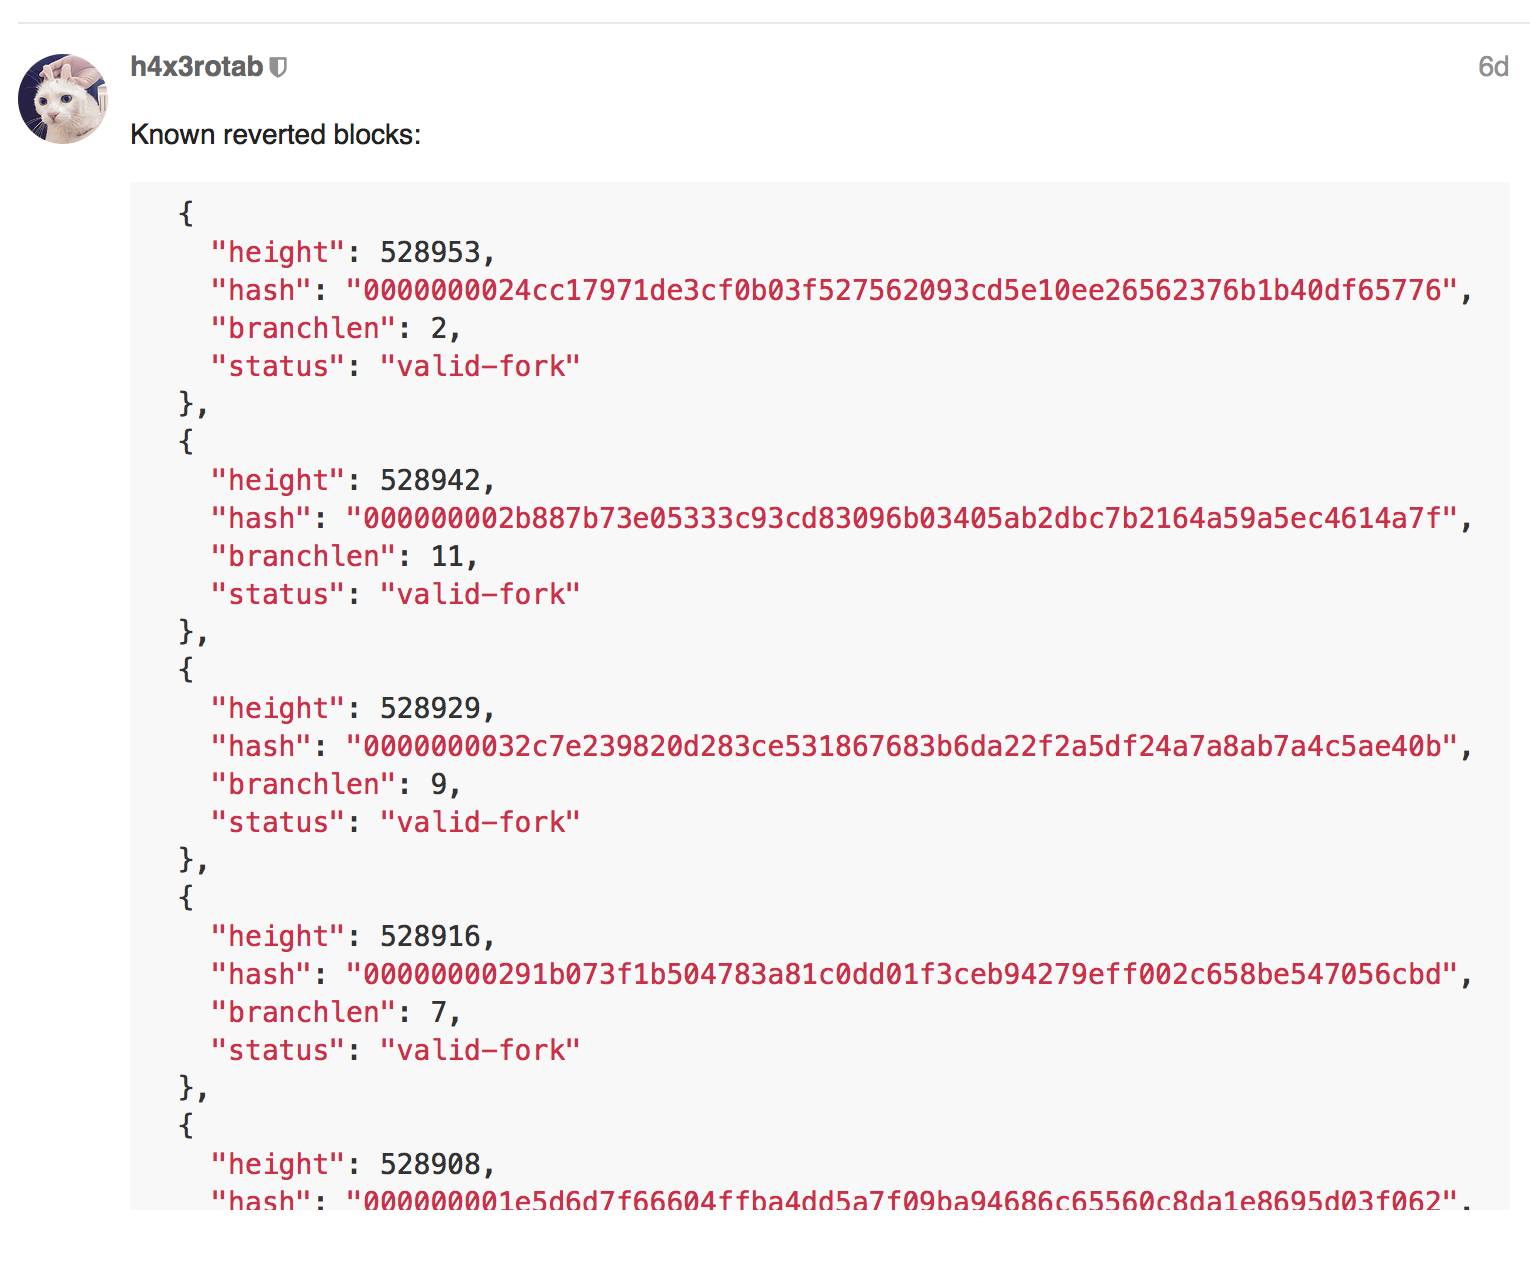Open the 6d post timestamp link
This screenshot has width=1530, height=1262.
1493,67
